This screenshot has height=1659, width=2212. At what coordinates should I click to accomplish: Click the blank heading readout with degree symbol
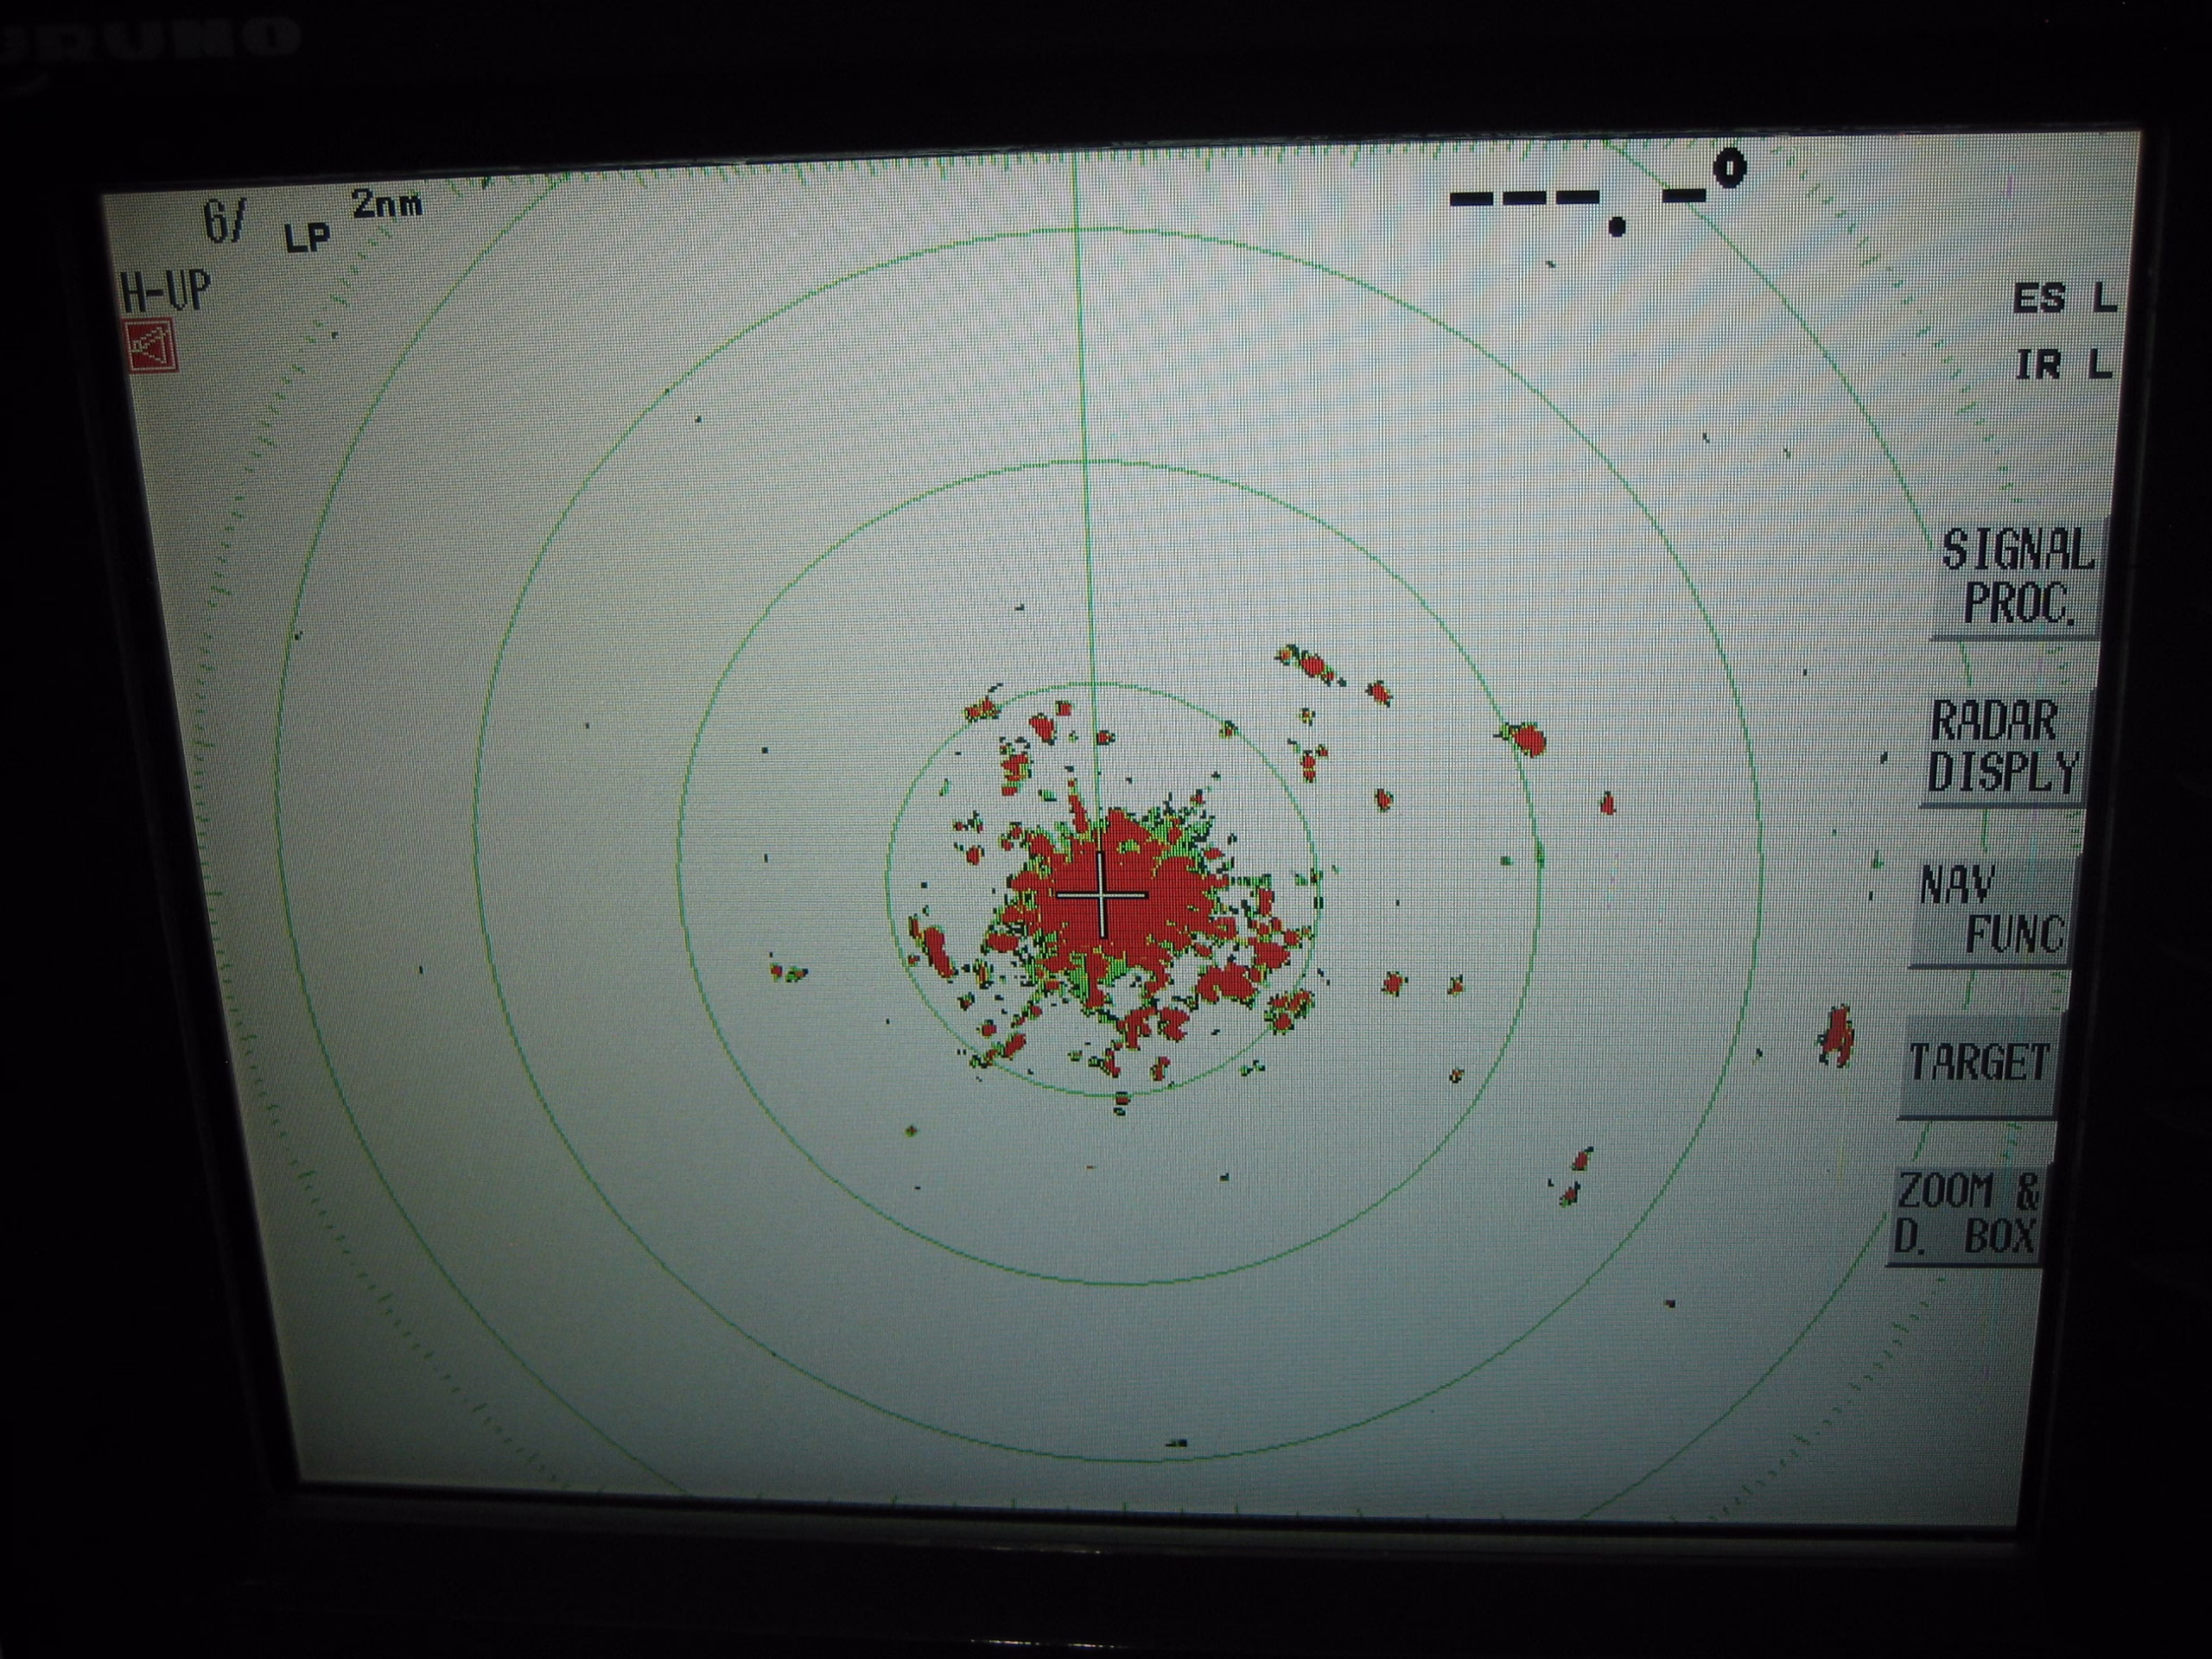tap(1598, 195)
